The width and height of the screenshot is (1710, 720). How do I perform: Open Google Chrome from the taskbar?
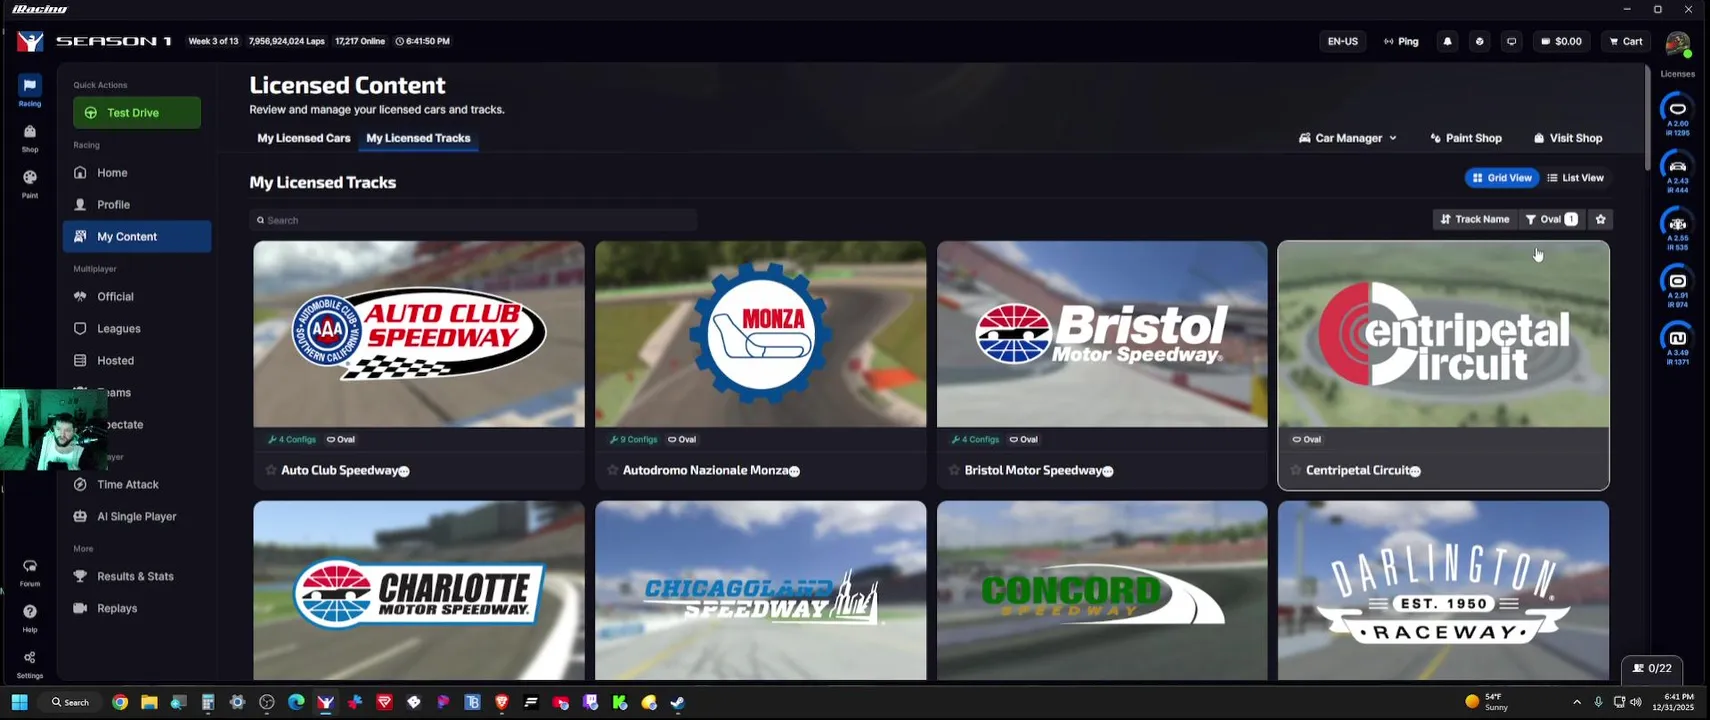[x=120, y=702]
